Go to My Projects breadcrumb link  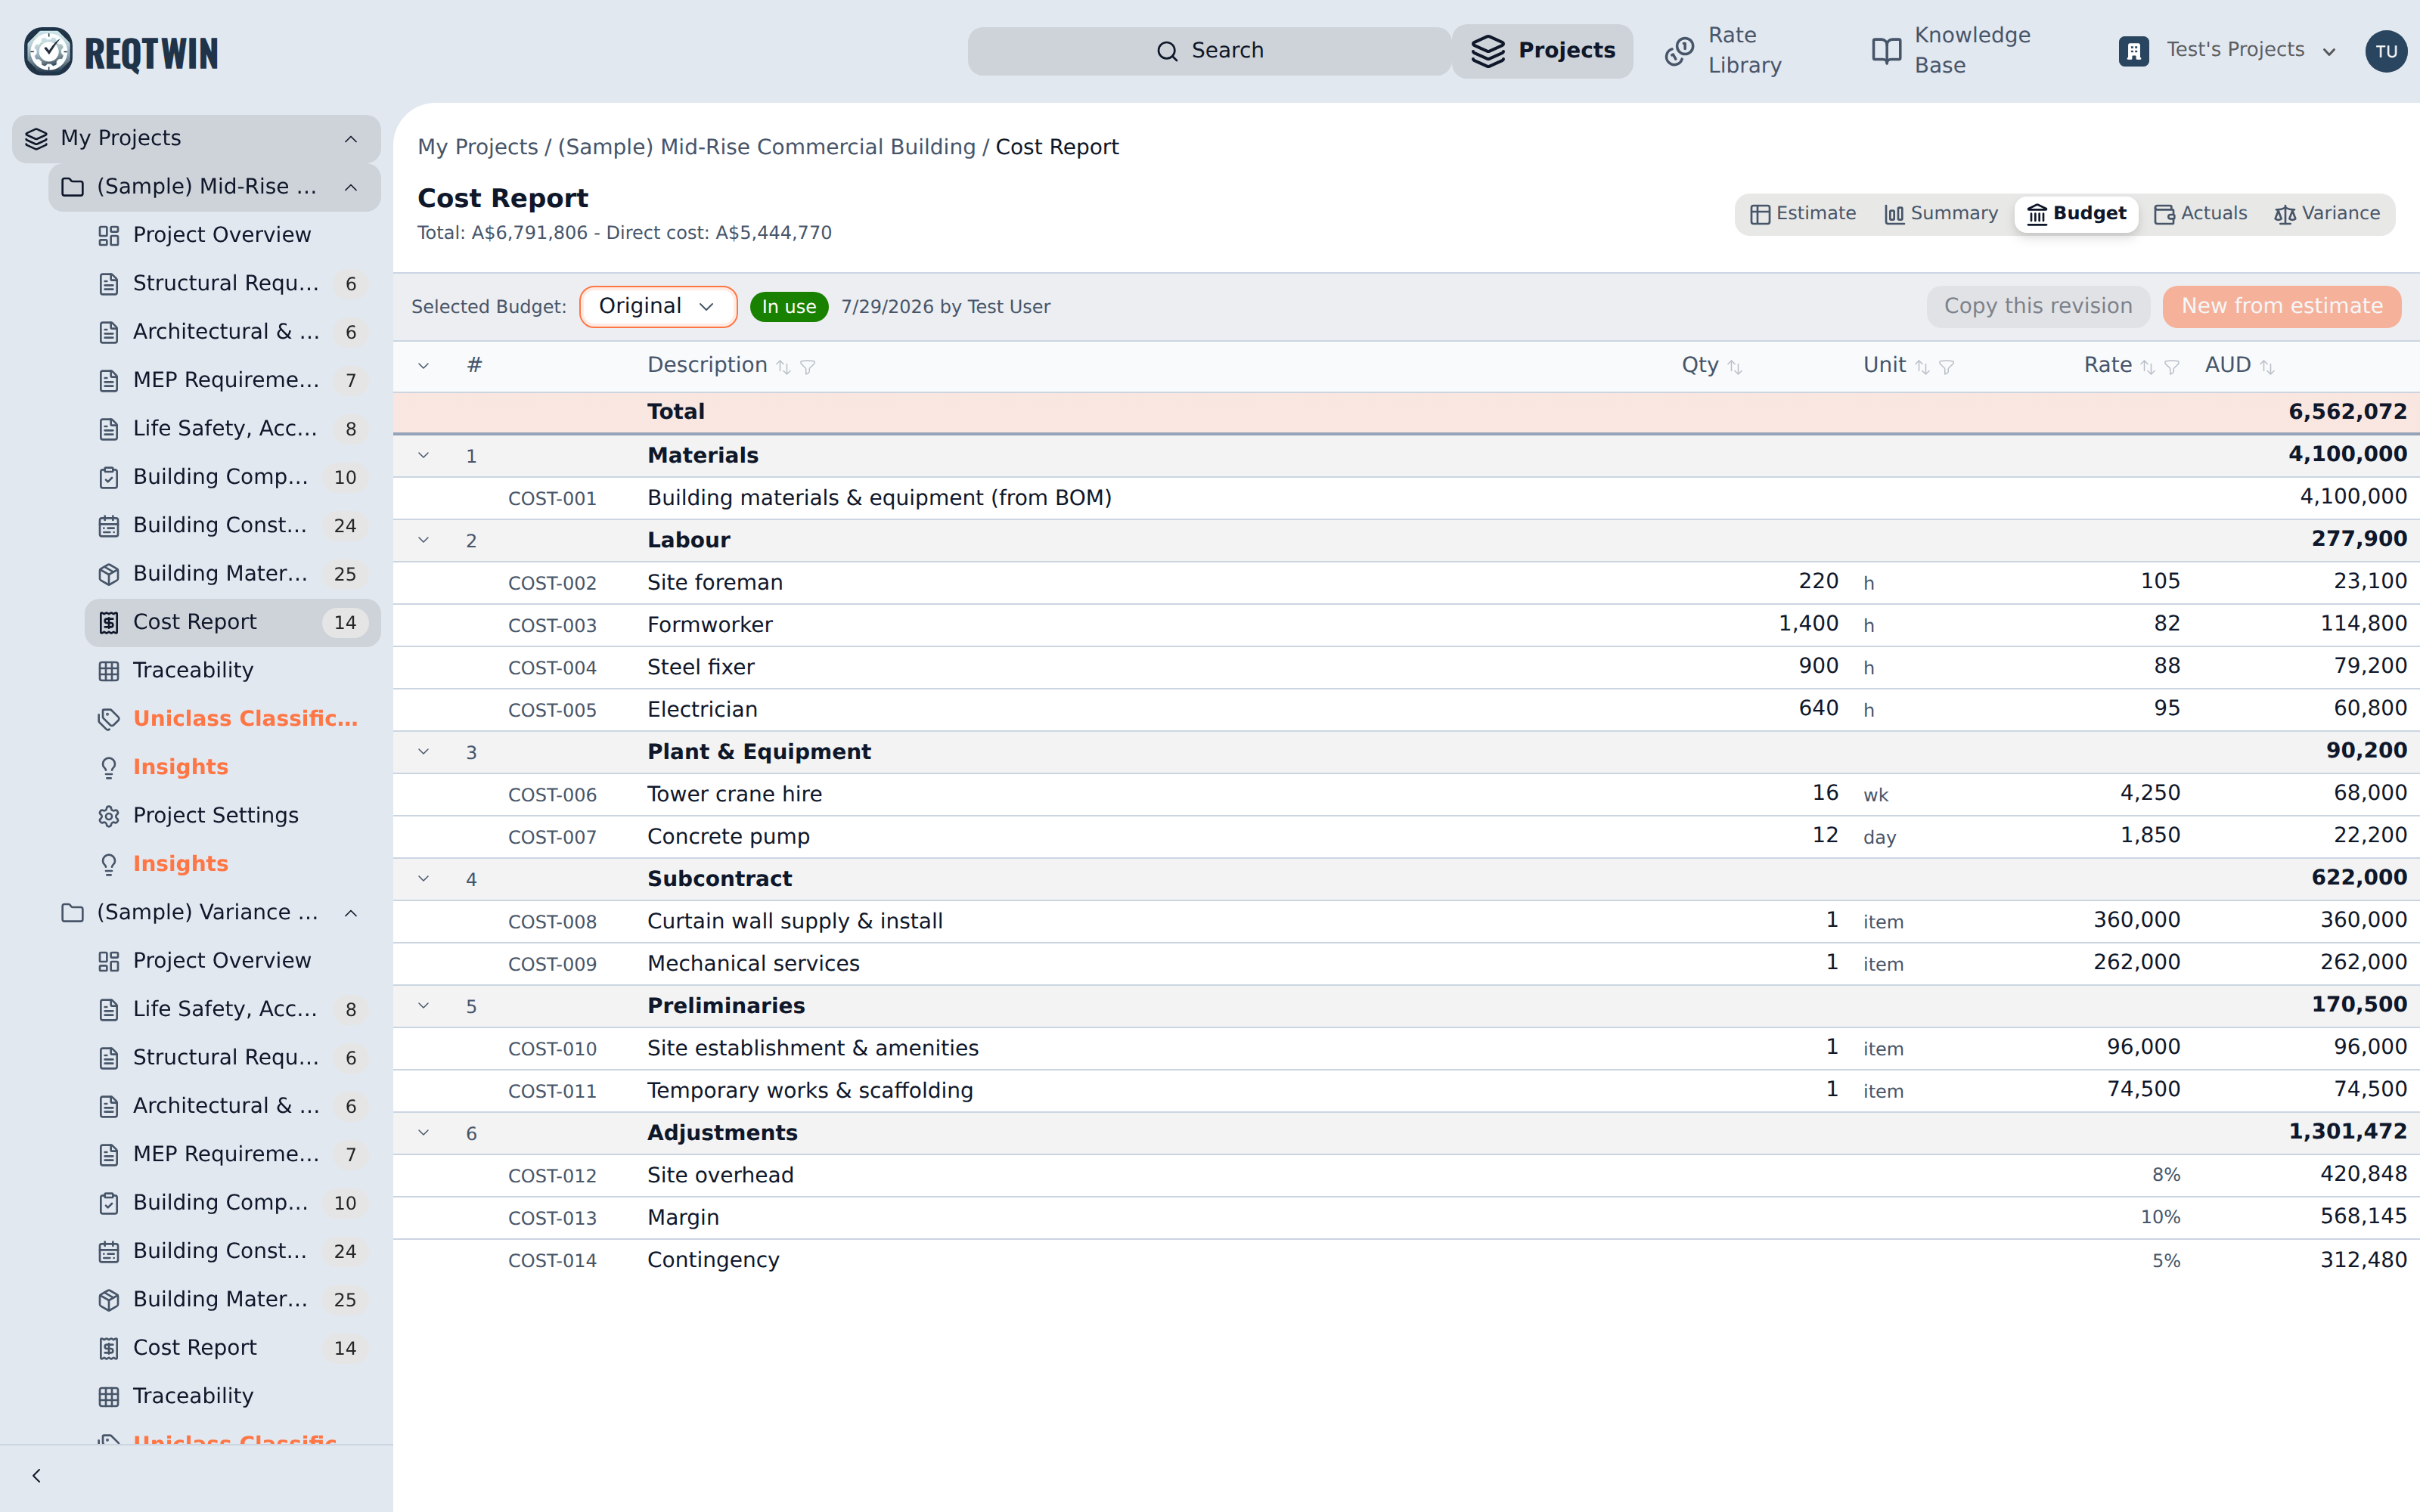tap(478, 147)
